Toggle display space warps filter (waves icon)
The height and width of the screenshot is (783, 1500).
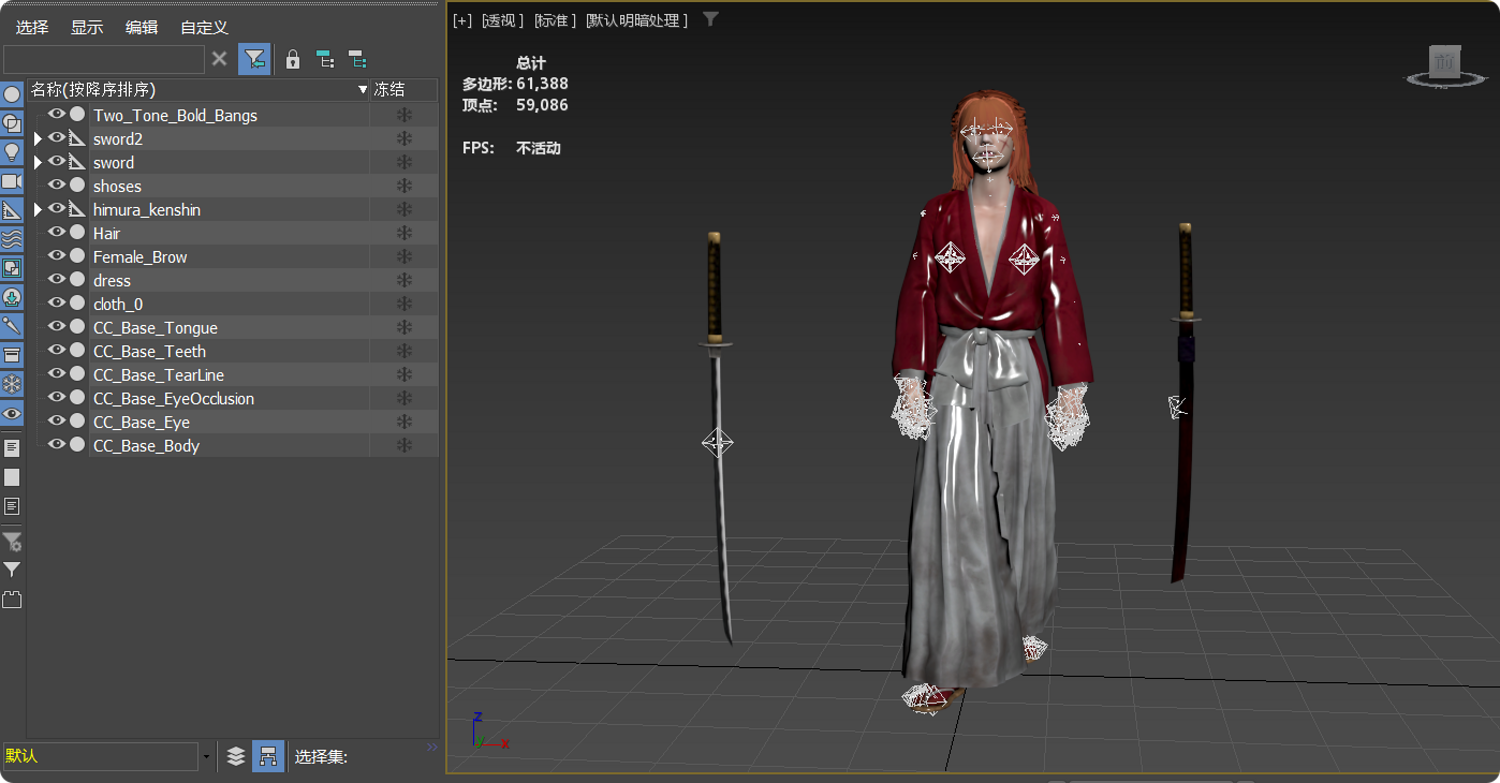coord(12,240)
